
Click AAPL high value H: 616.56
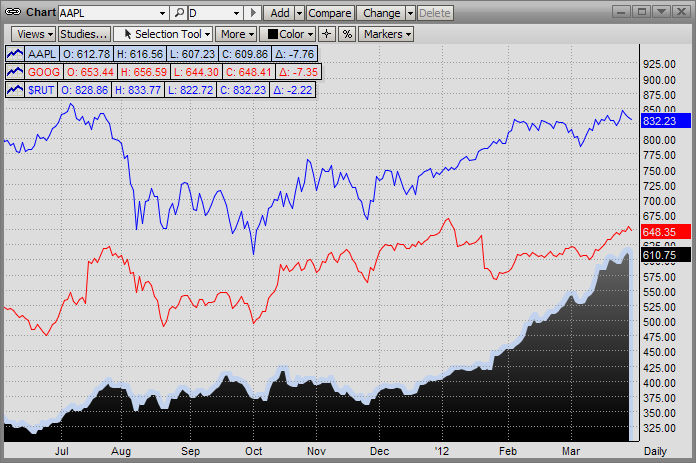click(x=140, y=54)
